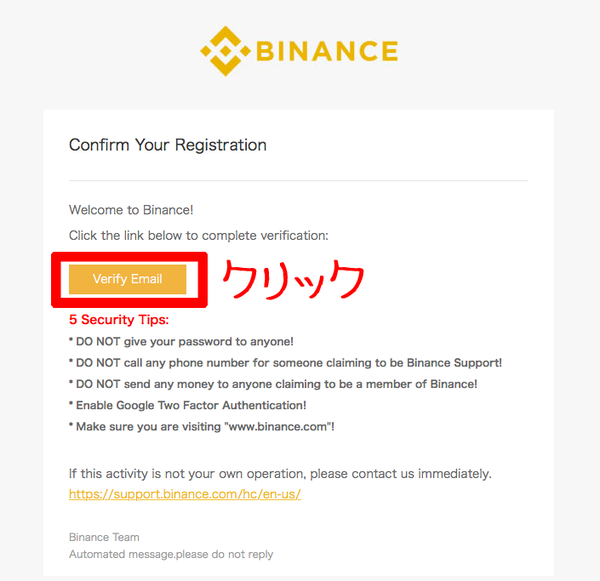Click the 'Make sure you are visiting' text

tap(148, 426)
